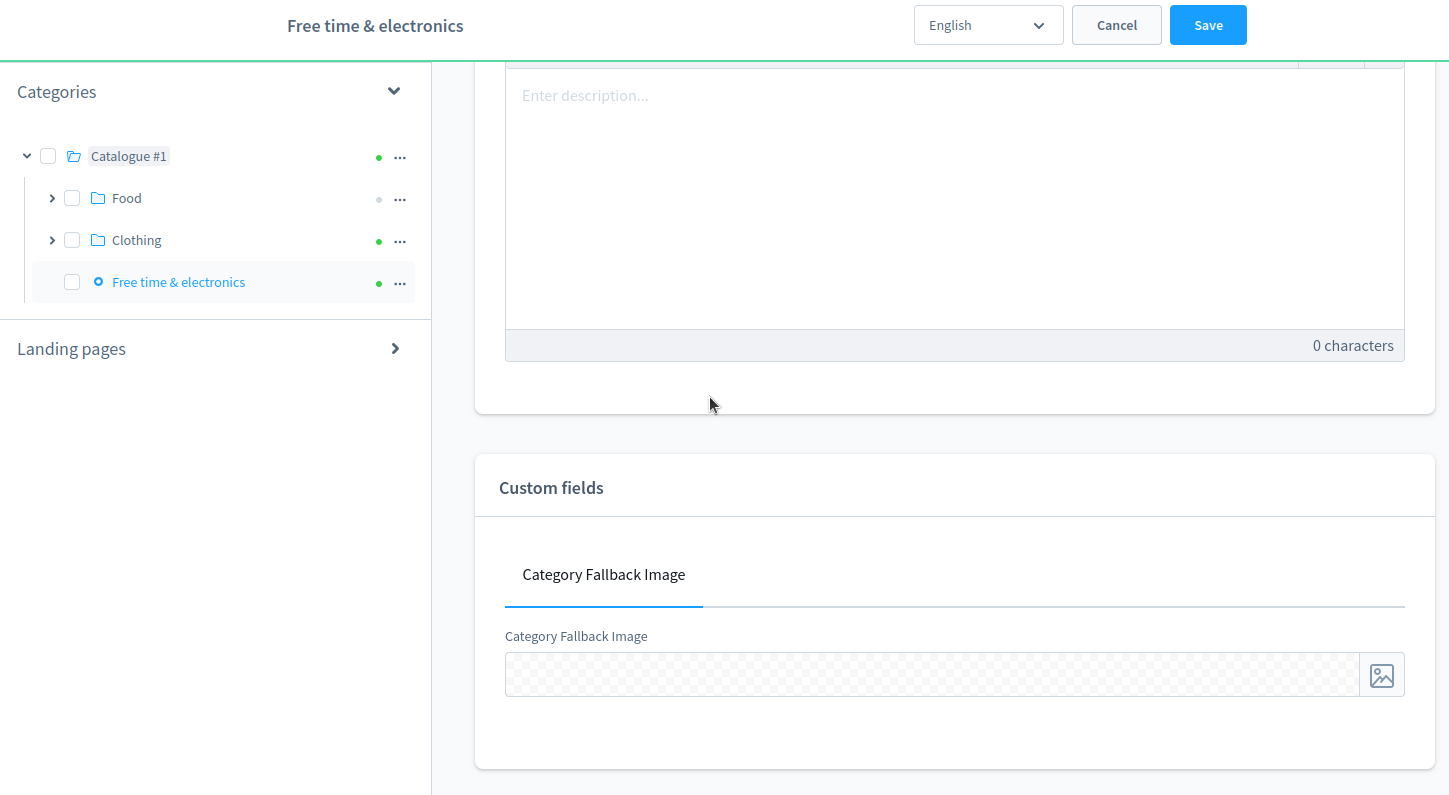
Task: Open Free time & electronics three-dot menu
Action: (x=400, y=284)
